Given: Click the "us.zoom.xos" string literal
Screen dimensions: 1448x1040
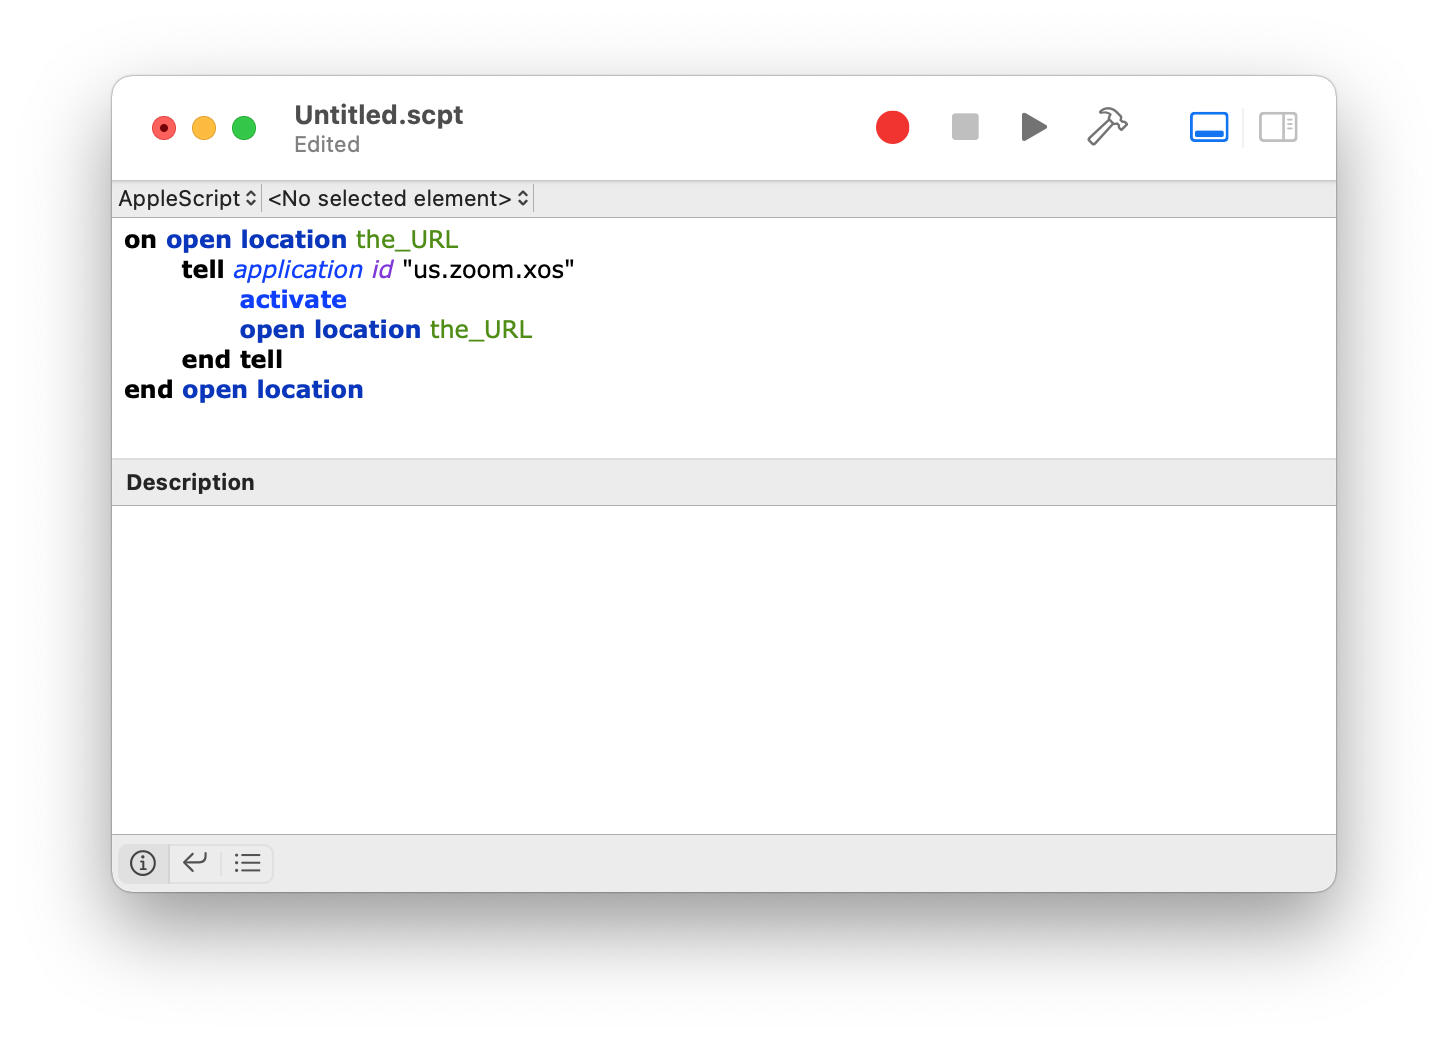Looking at the screenshot, I should pyautogui.click(x=487, y=269).
